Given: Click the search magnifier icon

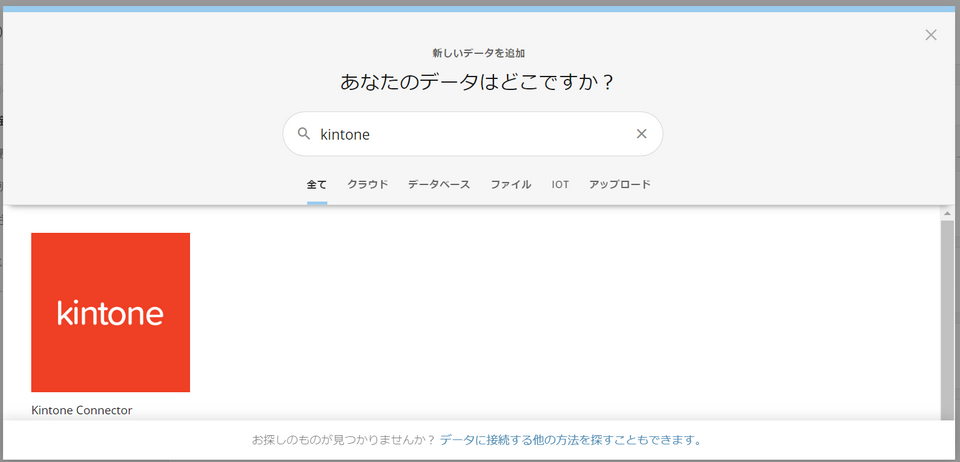Looking at the screenshot, I should point(304,134).
